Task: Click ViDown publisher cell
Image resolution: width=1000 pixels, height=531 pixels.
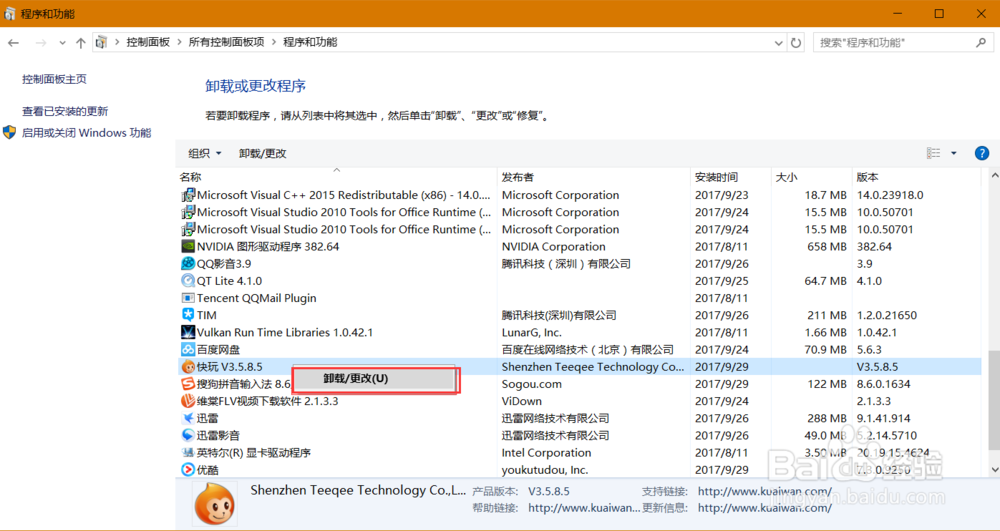Action: point(522,402)
